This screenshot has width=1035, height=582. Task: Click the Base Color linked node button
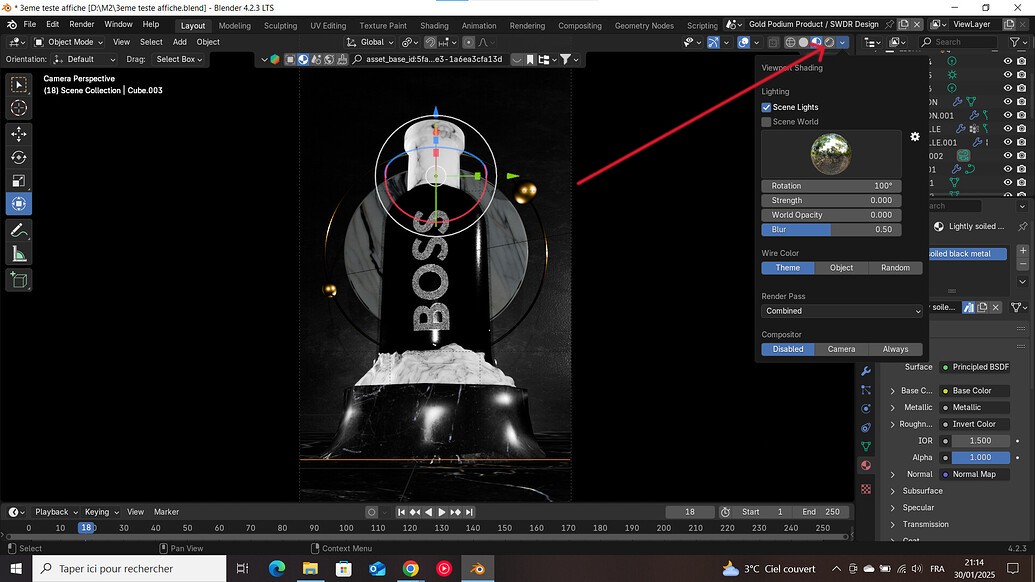(x=974, y=391)
